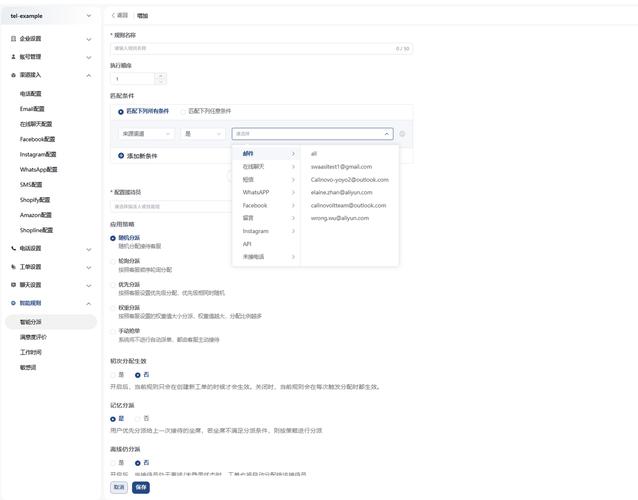Select 邮件 in the cascader list
This screenshot has height=500, width=638.
pyautogui.click(x=267, y=154)
